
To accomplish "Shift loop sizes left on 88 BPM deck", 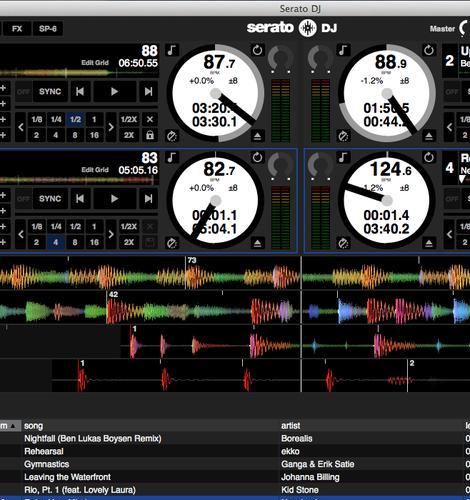I will pyautogui.click(x=21, y=127).
